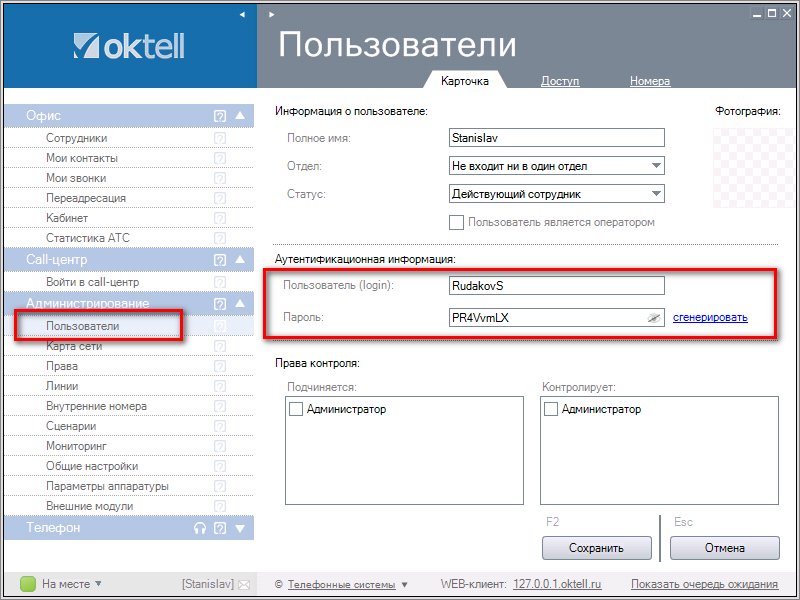This screenshot has height=600, width=800.
Task: Switch to the Номера tab
Action: pos(650,81)
